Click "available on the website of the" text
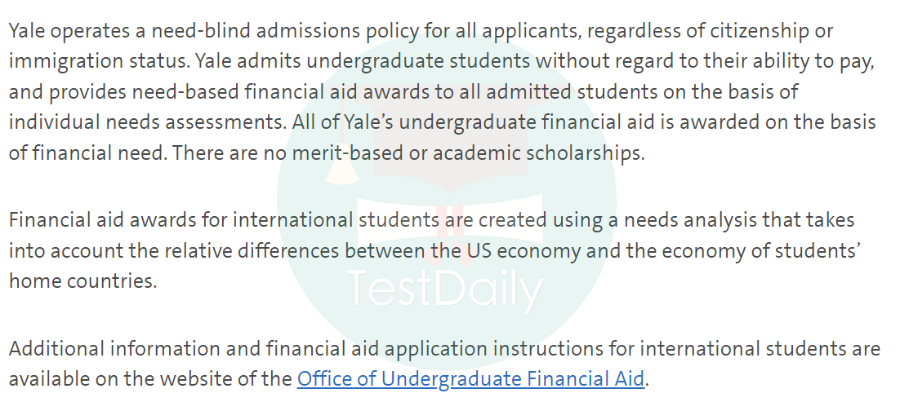The width and height of the screenshot is (900, 402). (150, 379)
